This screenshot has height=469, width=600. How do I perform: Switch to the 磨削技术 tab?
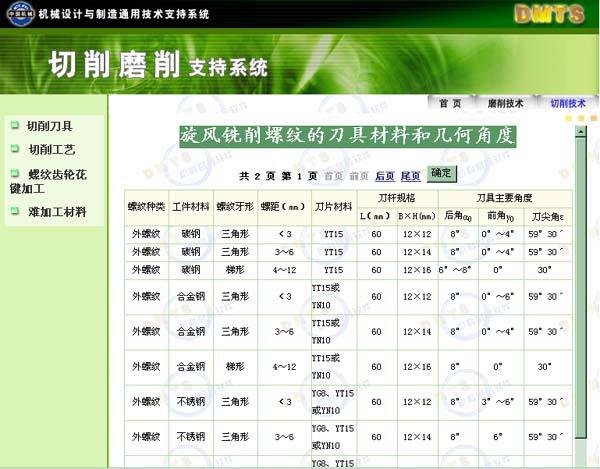click(505, 103)
